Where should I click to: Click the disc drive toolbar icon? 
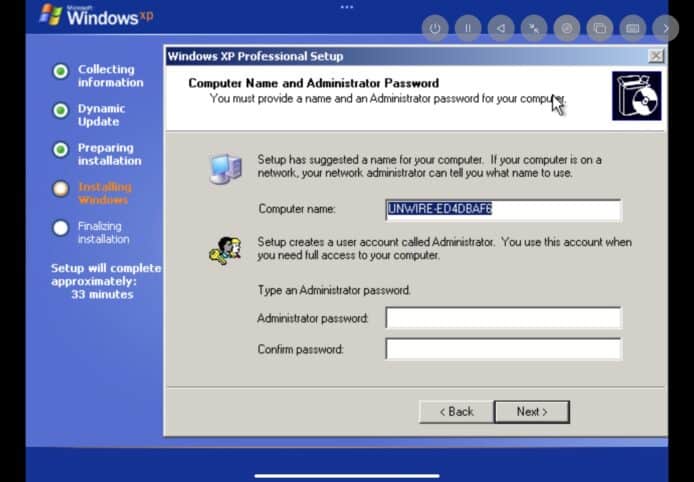pos(567,29)
